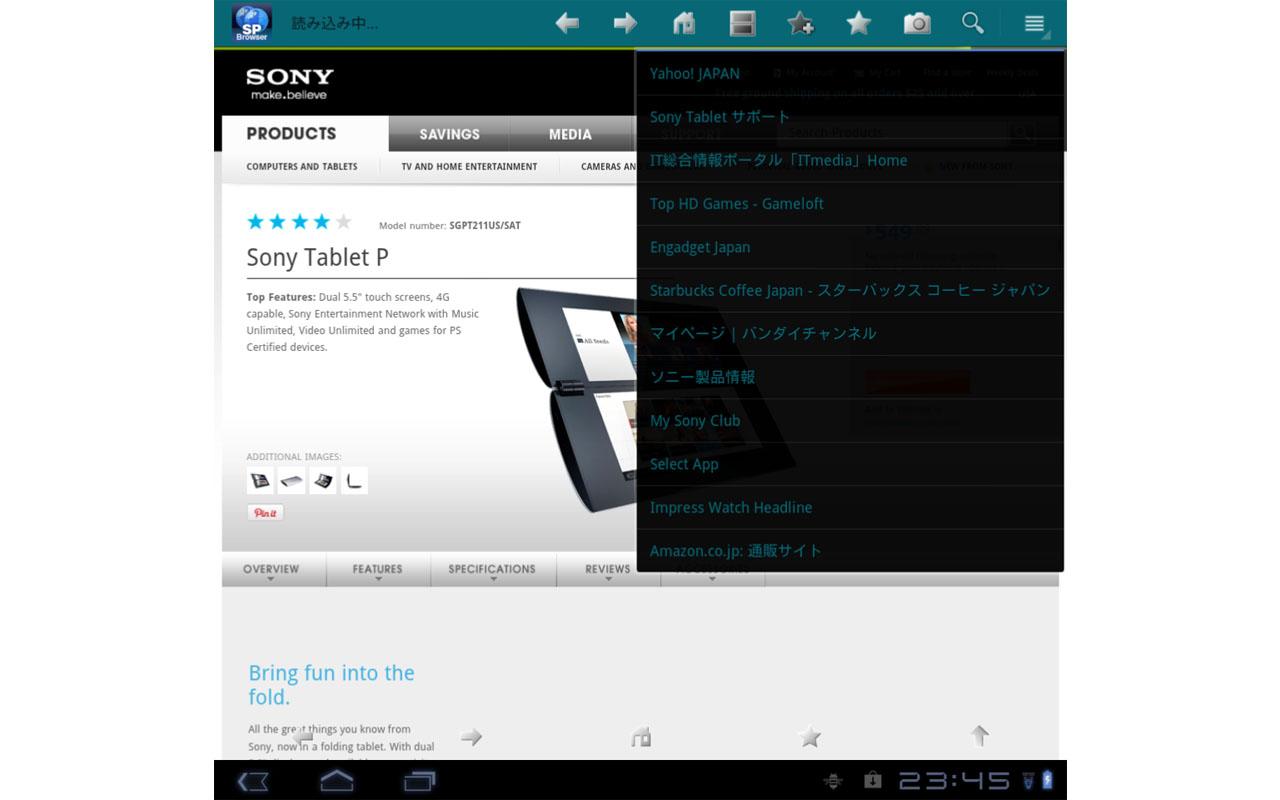Tap the Android Back button
The height and width of the screenshot is (800, 1280).
coord(253,781)
